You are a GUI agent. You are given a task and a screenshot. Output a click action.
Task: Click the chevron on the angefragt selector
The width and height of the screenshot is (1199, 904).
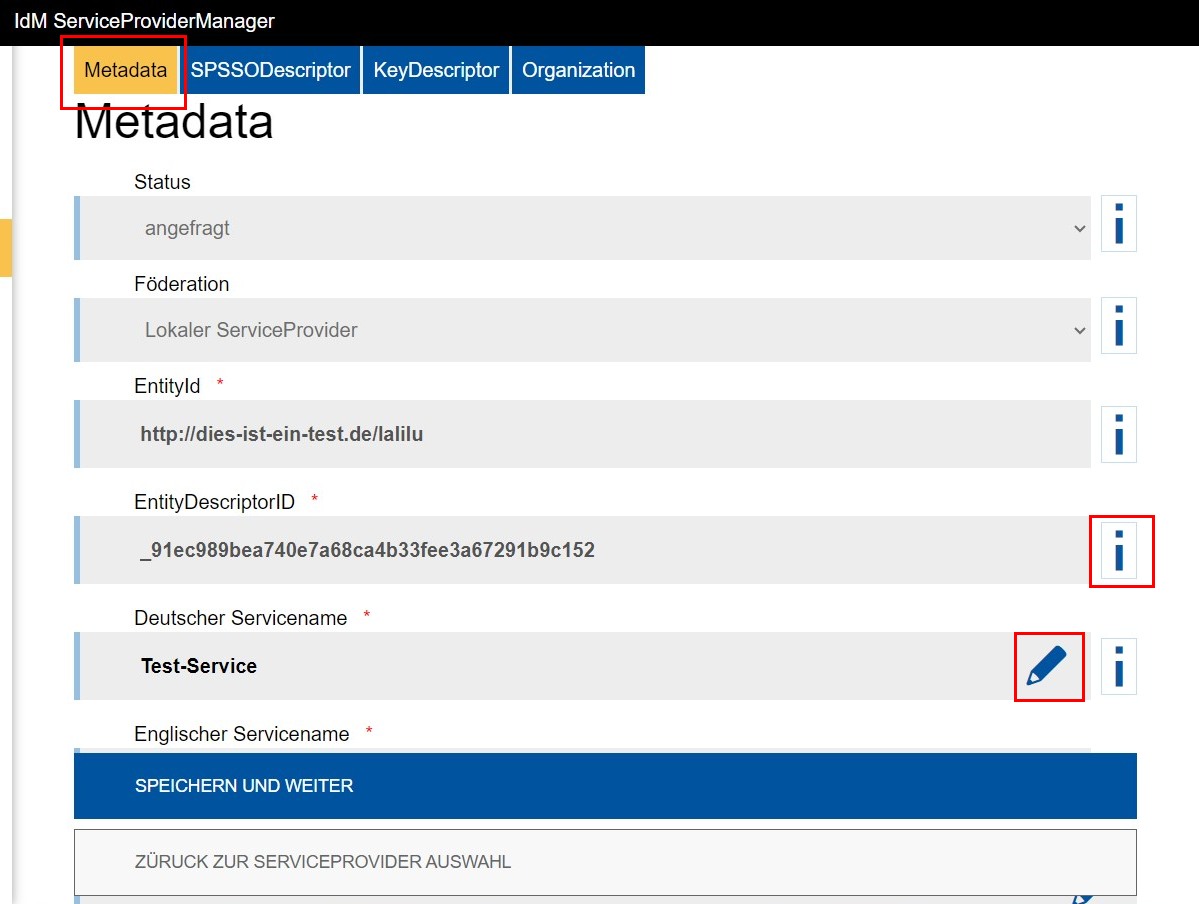click(x=1079, y=228)
